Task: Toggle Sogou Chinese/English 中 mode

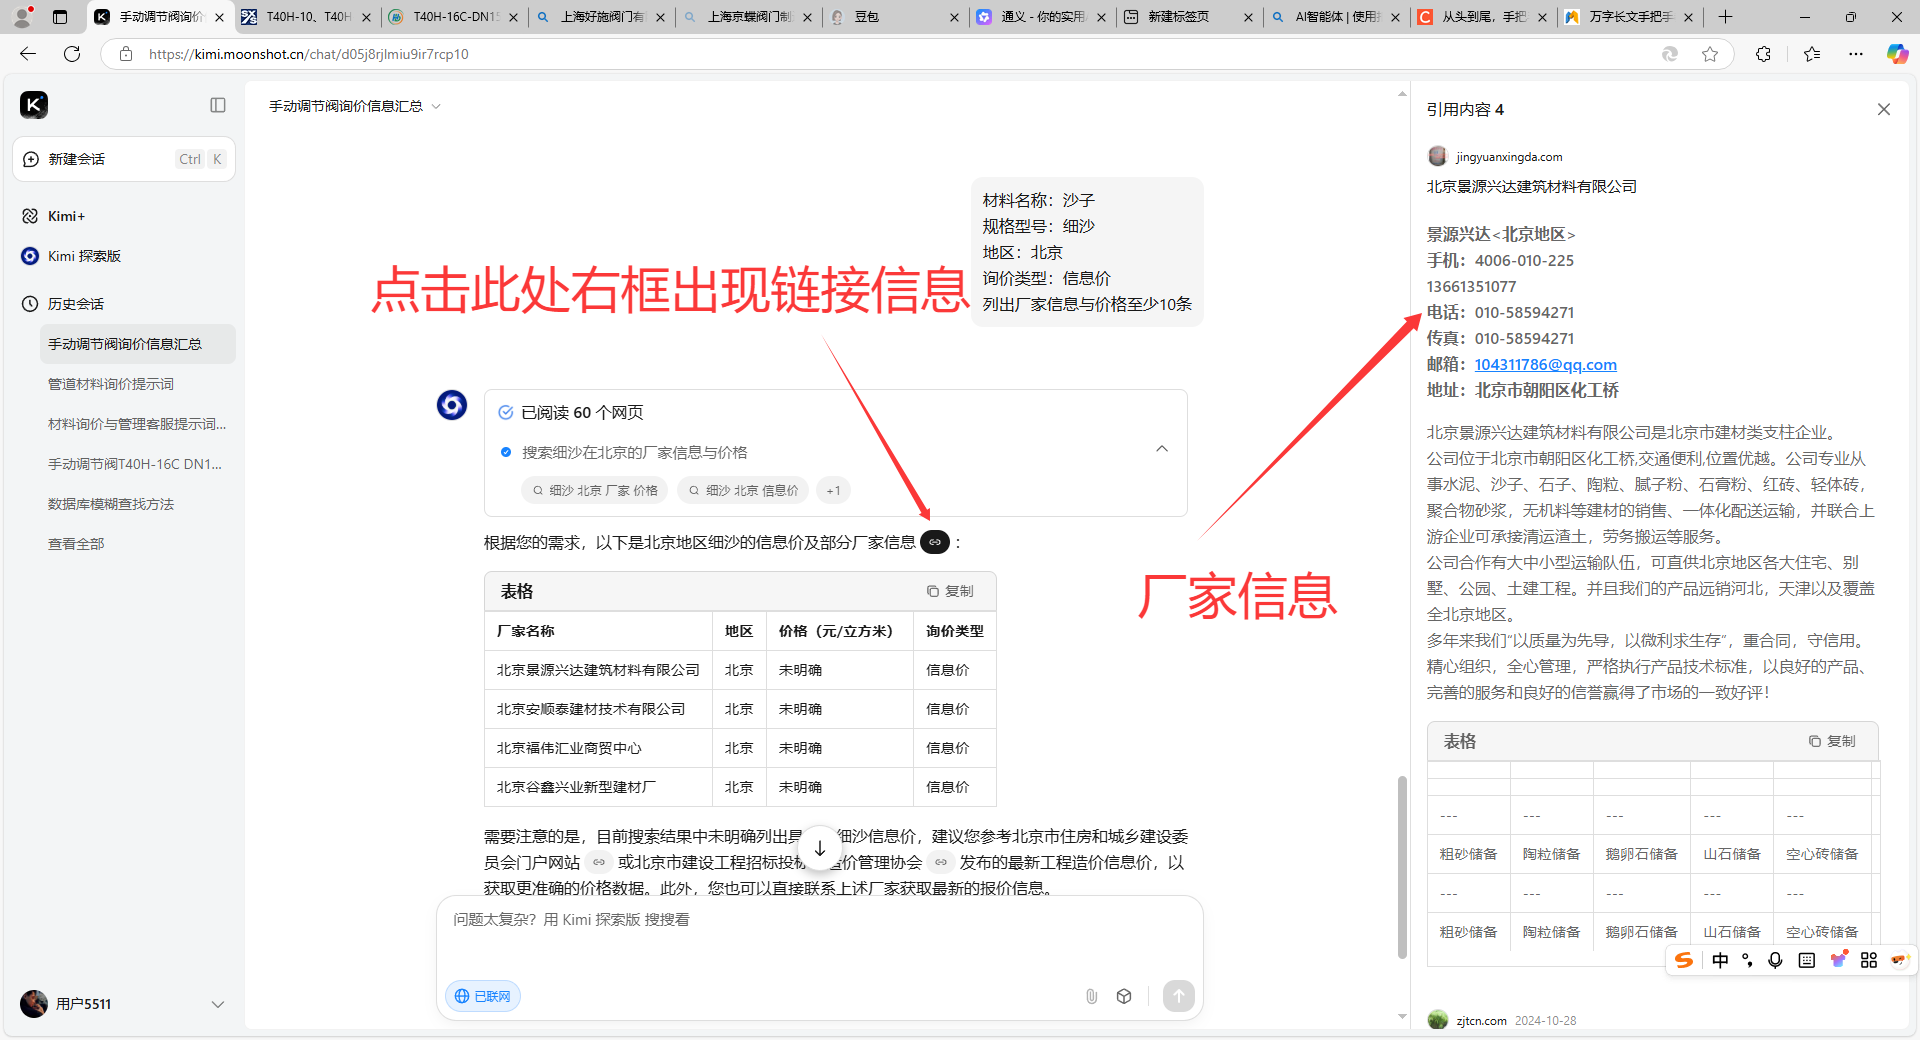Action: (x=1720, y=960)
